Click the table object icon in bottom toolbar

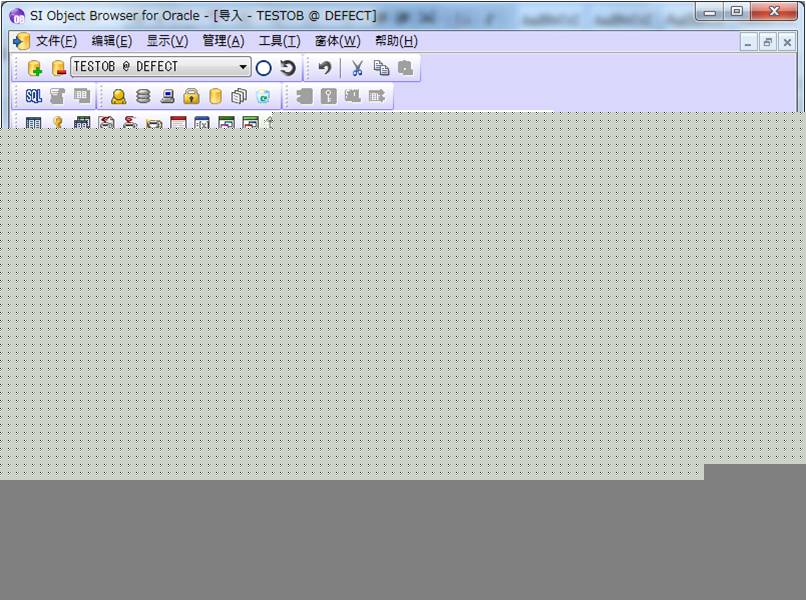pos(33,123)
